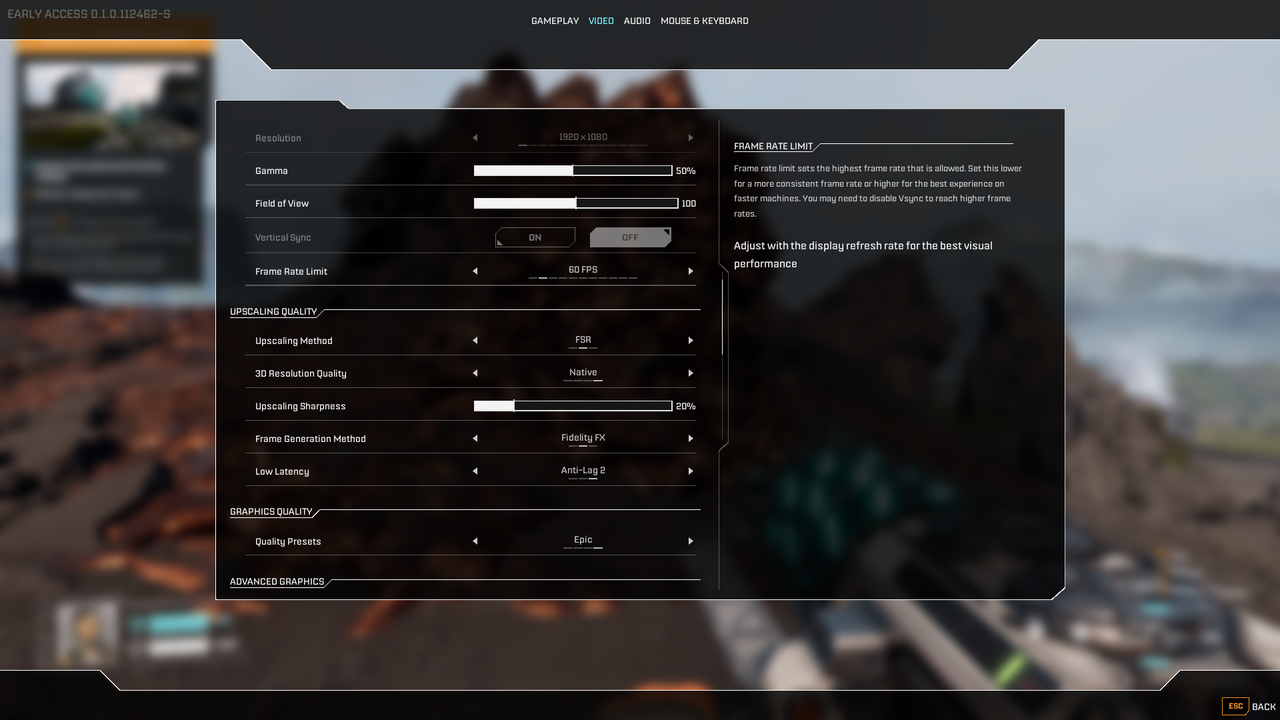The height and width of the screenshot is (720, 1280).
Task: Advance Quality Presets with right arrow
Action: coord(690,540)
